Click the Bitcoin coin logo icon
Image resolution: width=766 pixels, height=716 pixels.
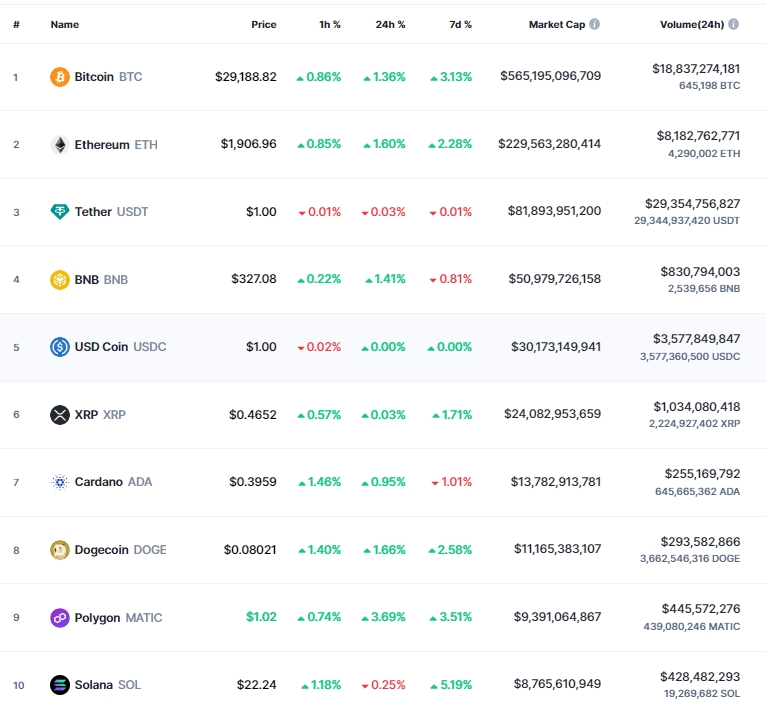tap(60, 76)
